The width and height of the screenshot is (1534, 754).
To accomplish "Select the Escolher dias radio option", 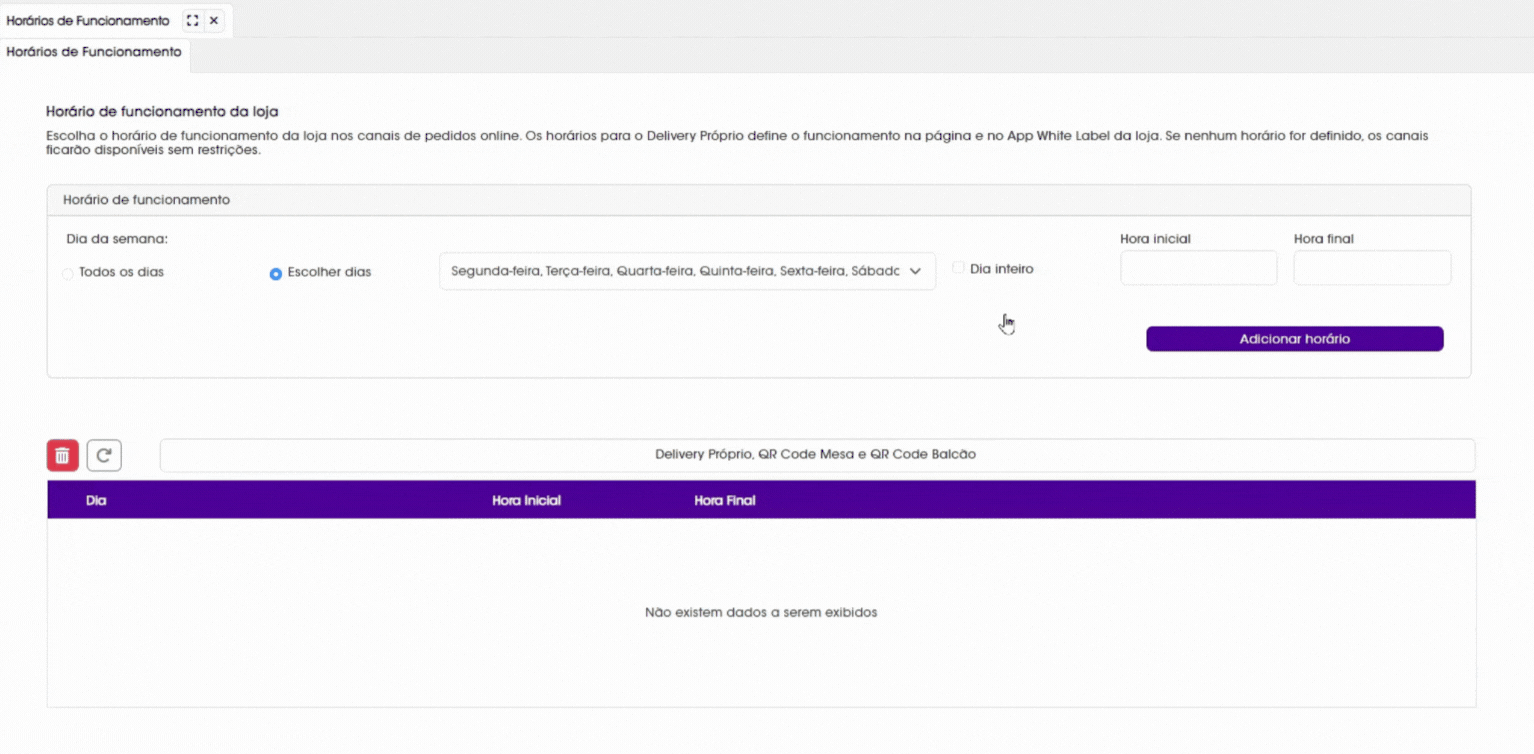I will coord(276,273).
